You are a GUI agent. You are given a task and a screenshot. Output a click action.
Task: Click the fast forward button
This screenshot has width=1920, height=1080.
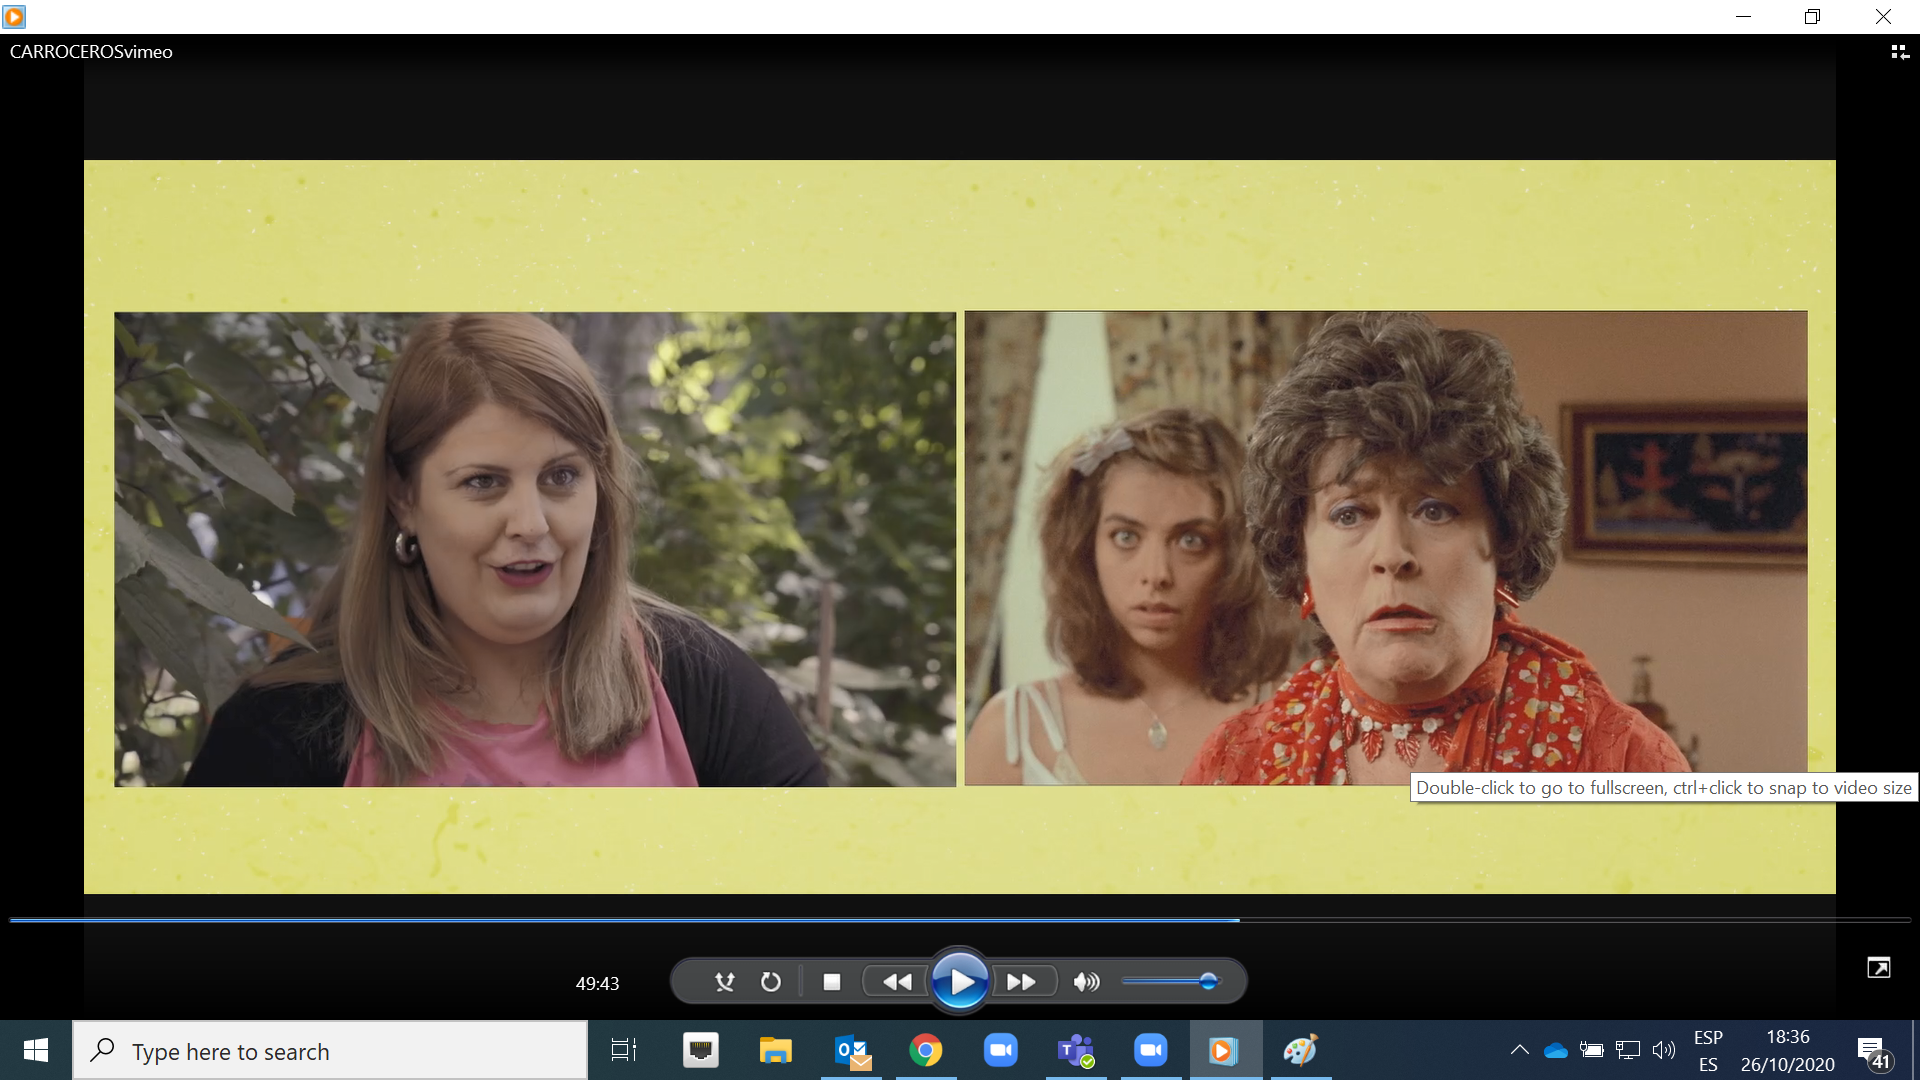(x=1021, y=982)
